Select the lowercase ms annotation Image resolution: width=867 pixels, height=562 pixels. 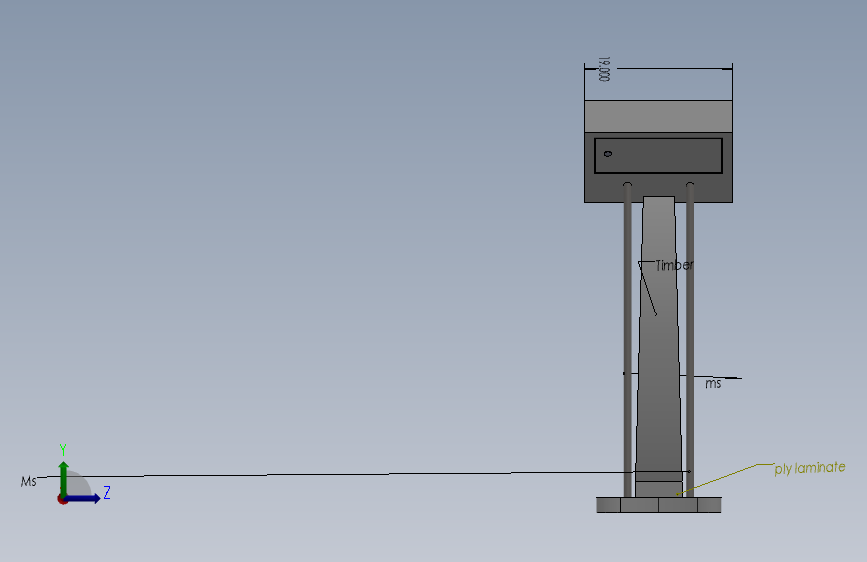713,383
